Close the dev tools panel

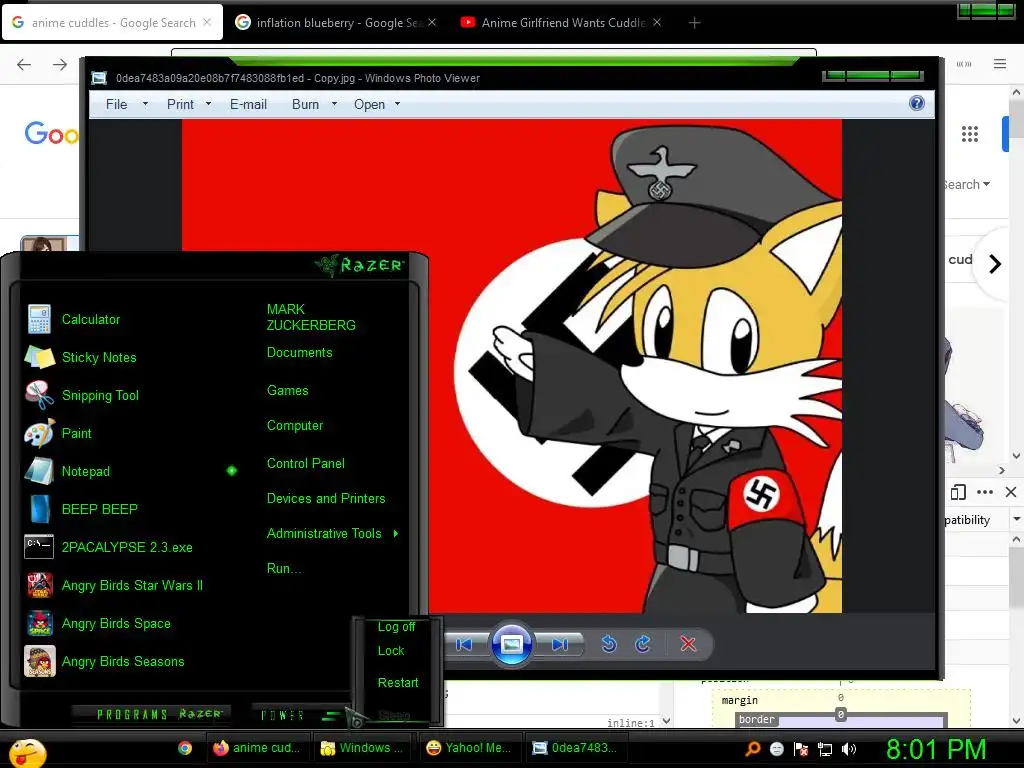pos(1011,492)
